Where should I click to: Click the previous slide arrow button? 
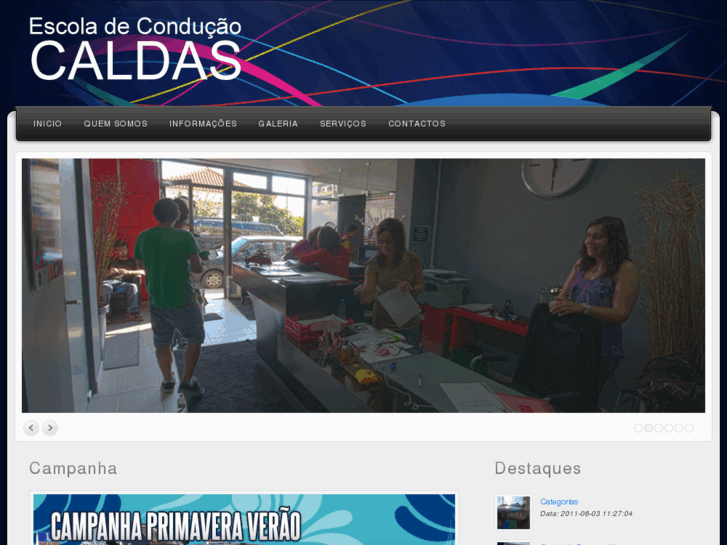pyautogui.click(x=31, y=428)
